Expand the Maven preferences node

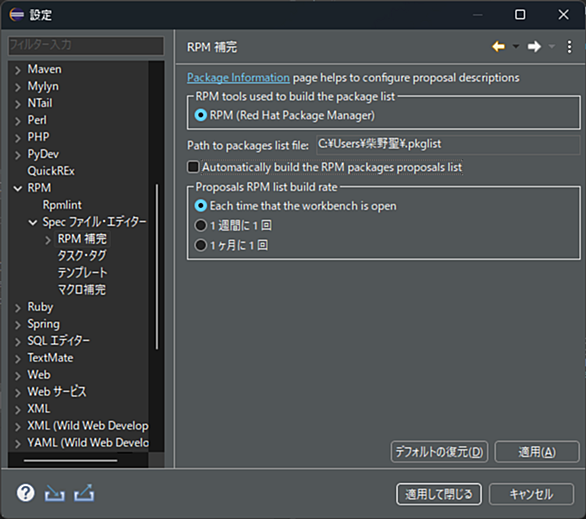pyautogui.click(x=18, y=70)
